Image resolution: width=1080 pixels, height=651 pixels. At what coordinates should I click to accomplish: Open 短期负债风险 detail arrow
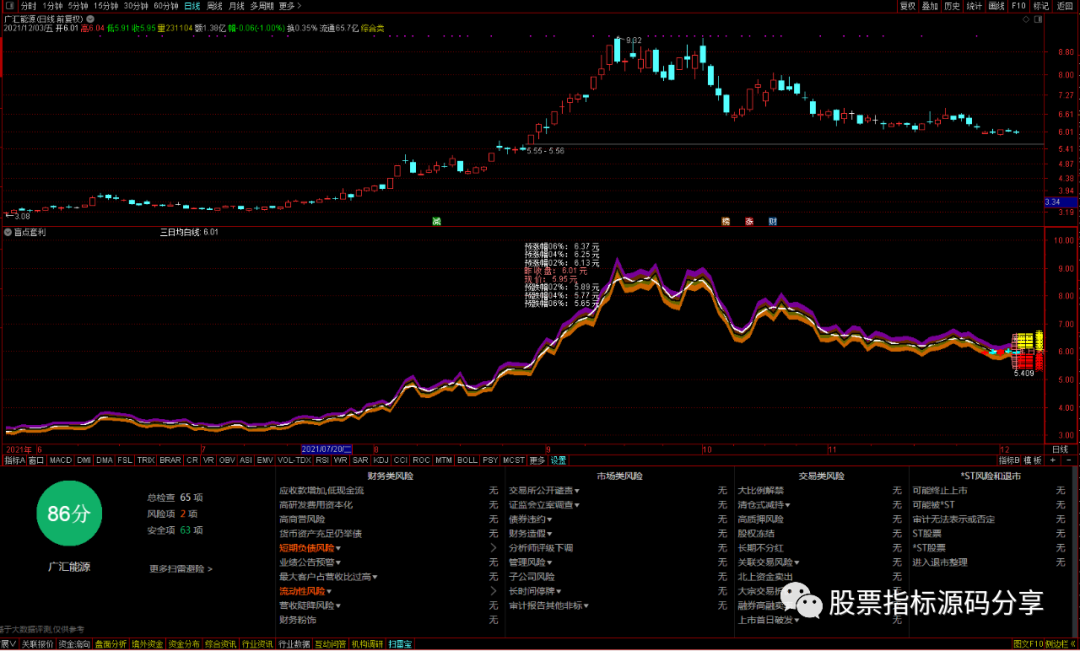tap(493, 548)
